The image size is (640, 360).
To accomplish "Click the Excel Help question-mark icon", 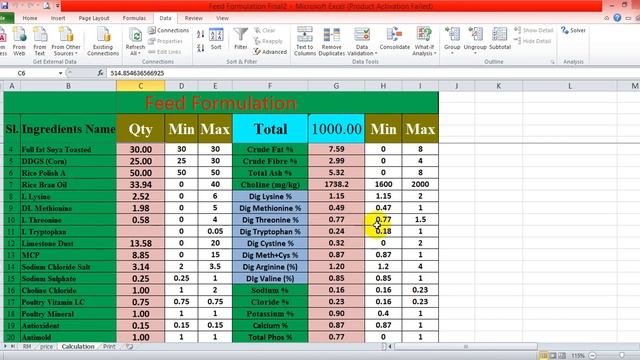I will 617,18.
